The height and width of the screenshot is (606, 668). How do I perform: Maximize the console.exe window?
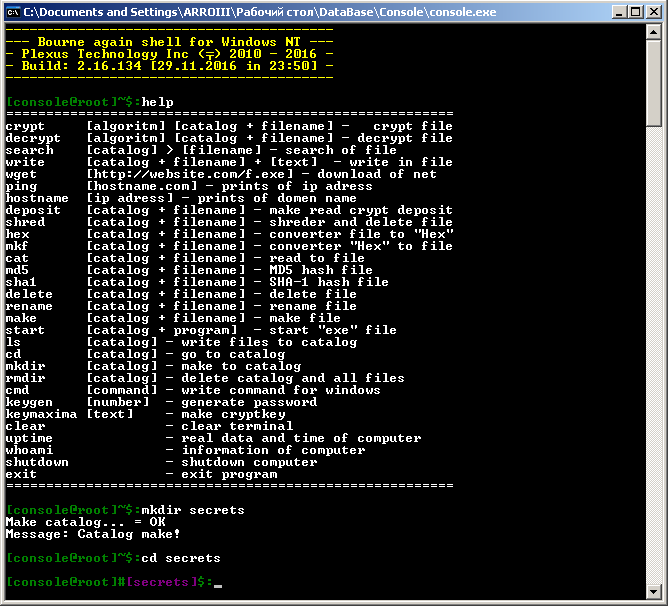point(636,12)
